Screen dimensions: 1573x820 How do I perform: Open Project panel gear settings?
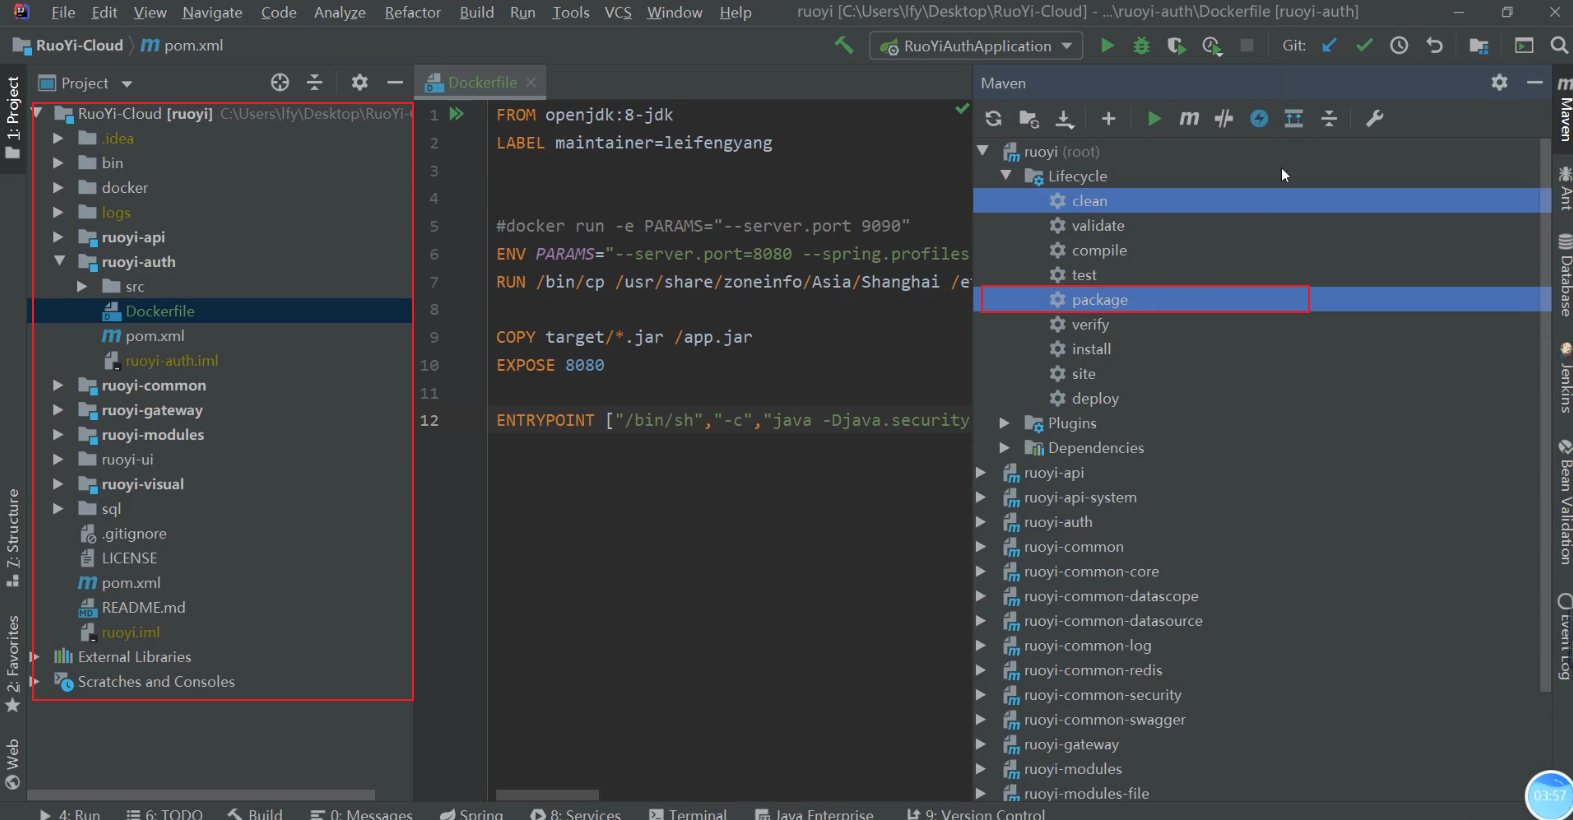[360, 82]
